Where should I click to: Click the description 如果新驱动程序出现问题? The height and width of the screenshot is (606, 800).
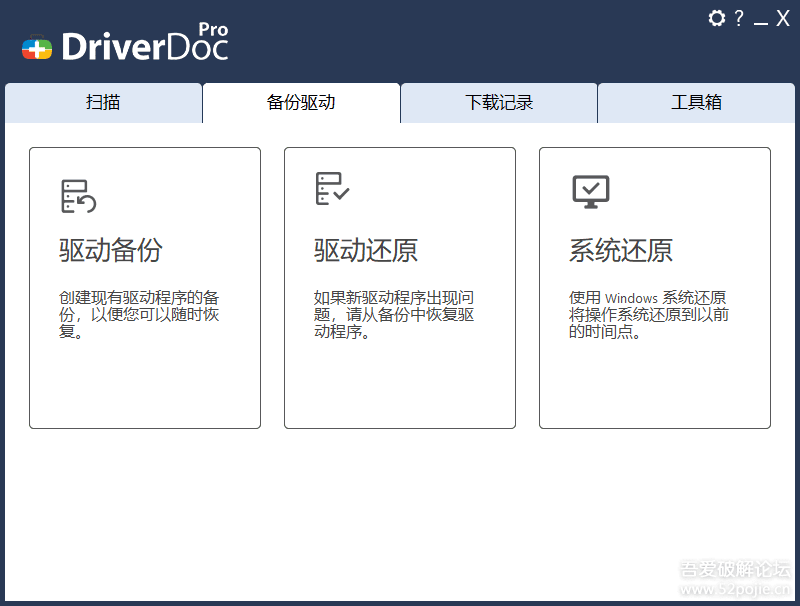pyautogui.click(x=394, y=314)
